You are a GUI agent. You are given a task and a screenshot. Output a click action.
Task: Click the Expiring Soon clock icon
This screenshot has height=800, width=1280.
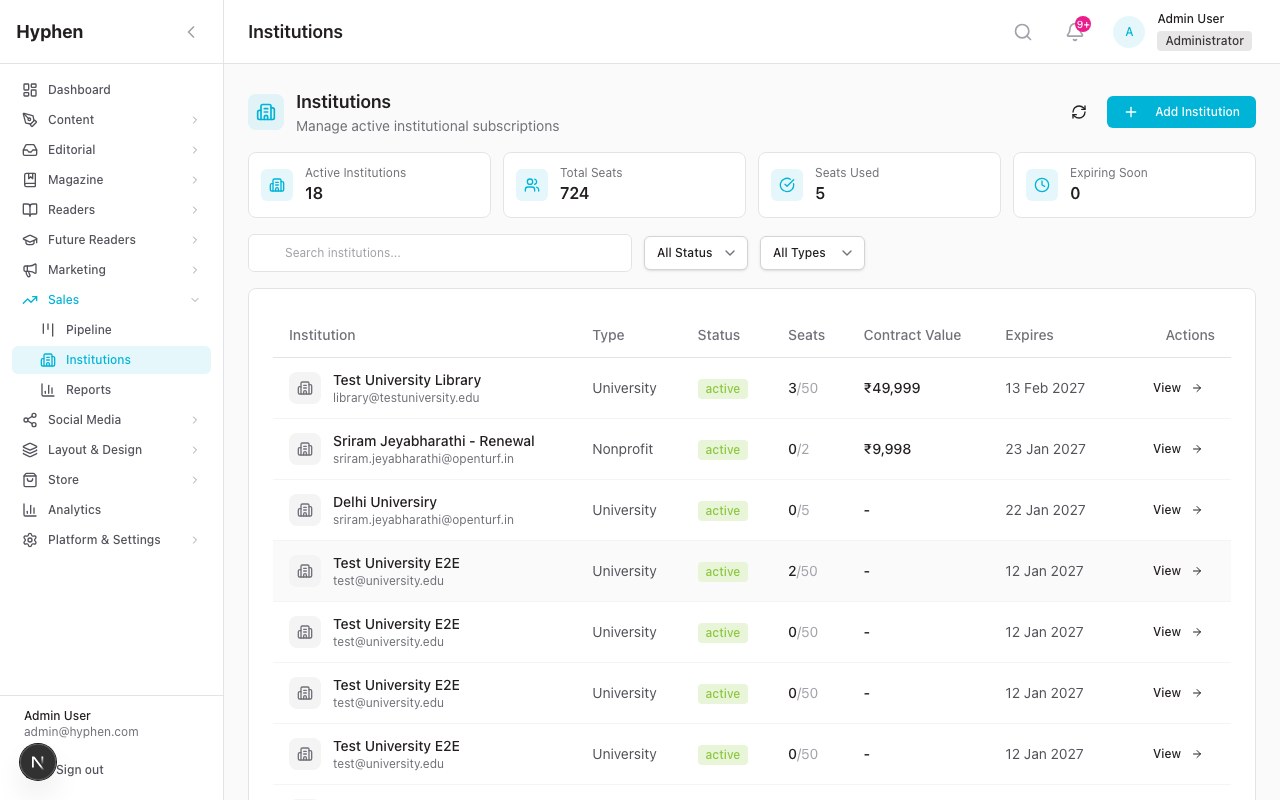click(x=1041, y=185)
